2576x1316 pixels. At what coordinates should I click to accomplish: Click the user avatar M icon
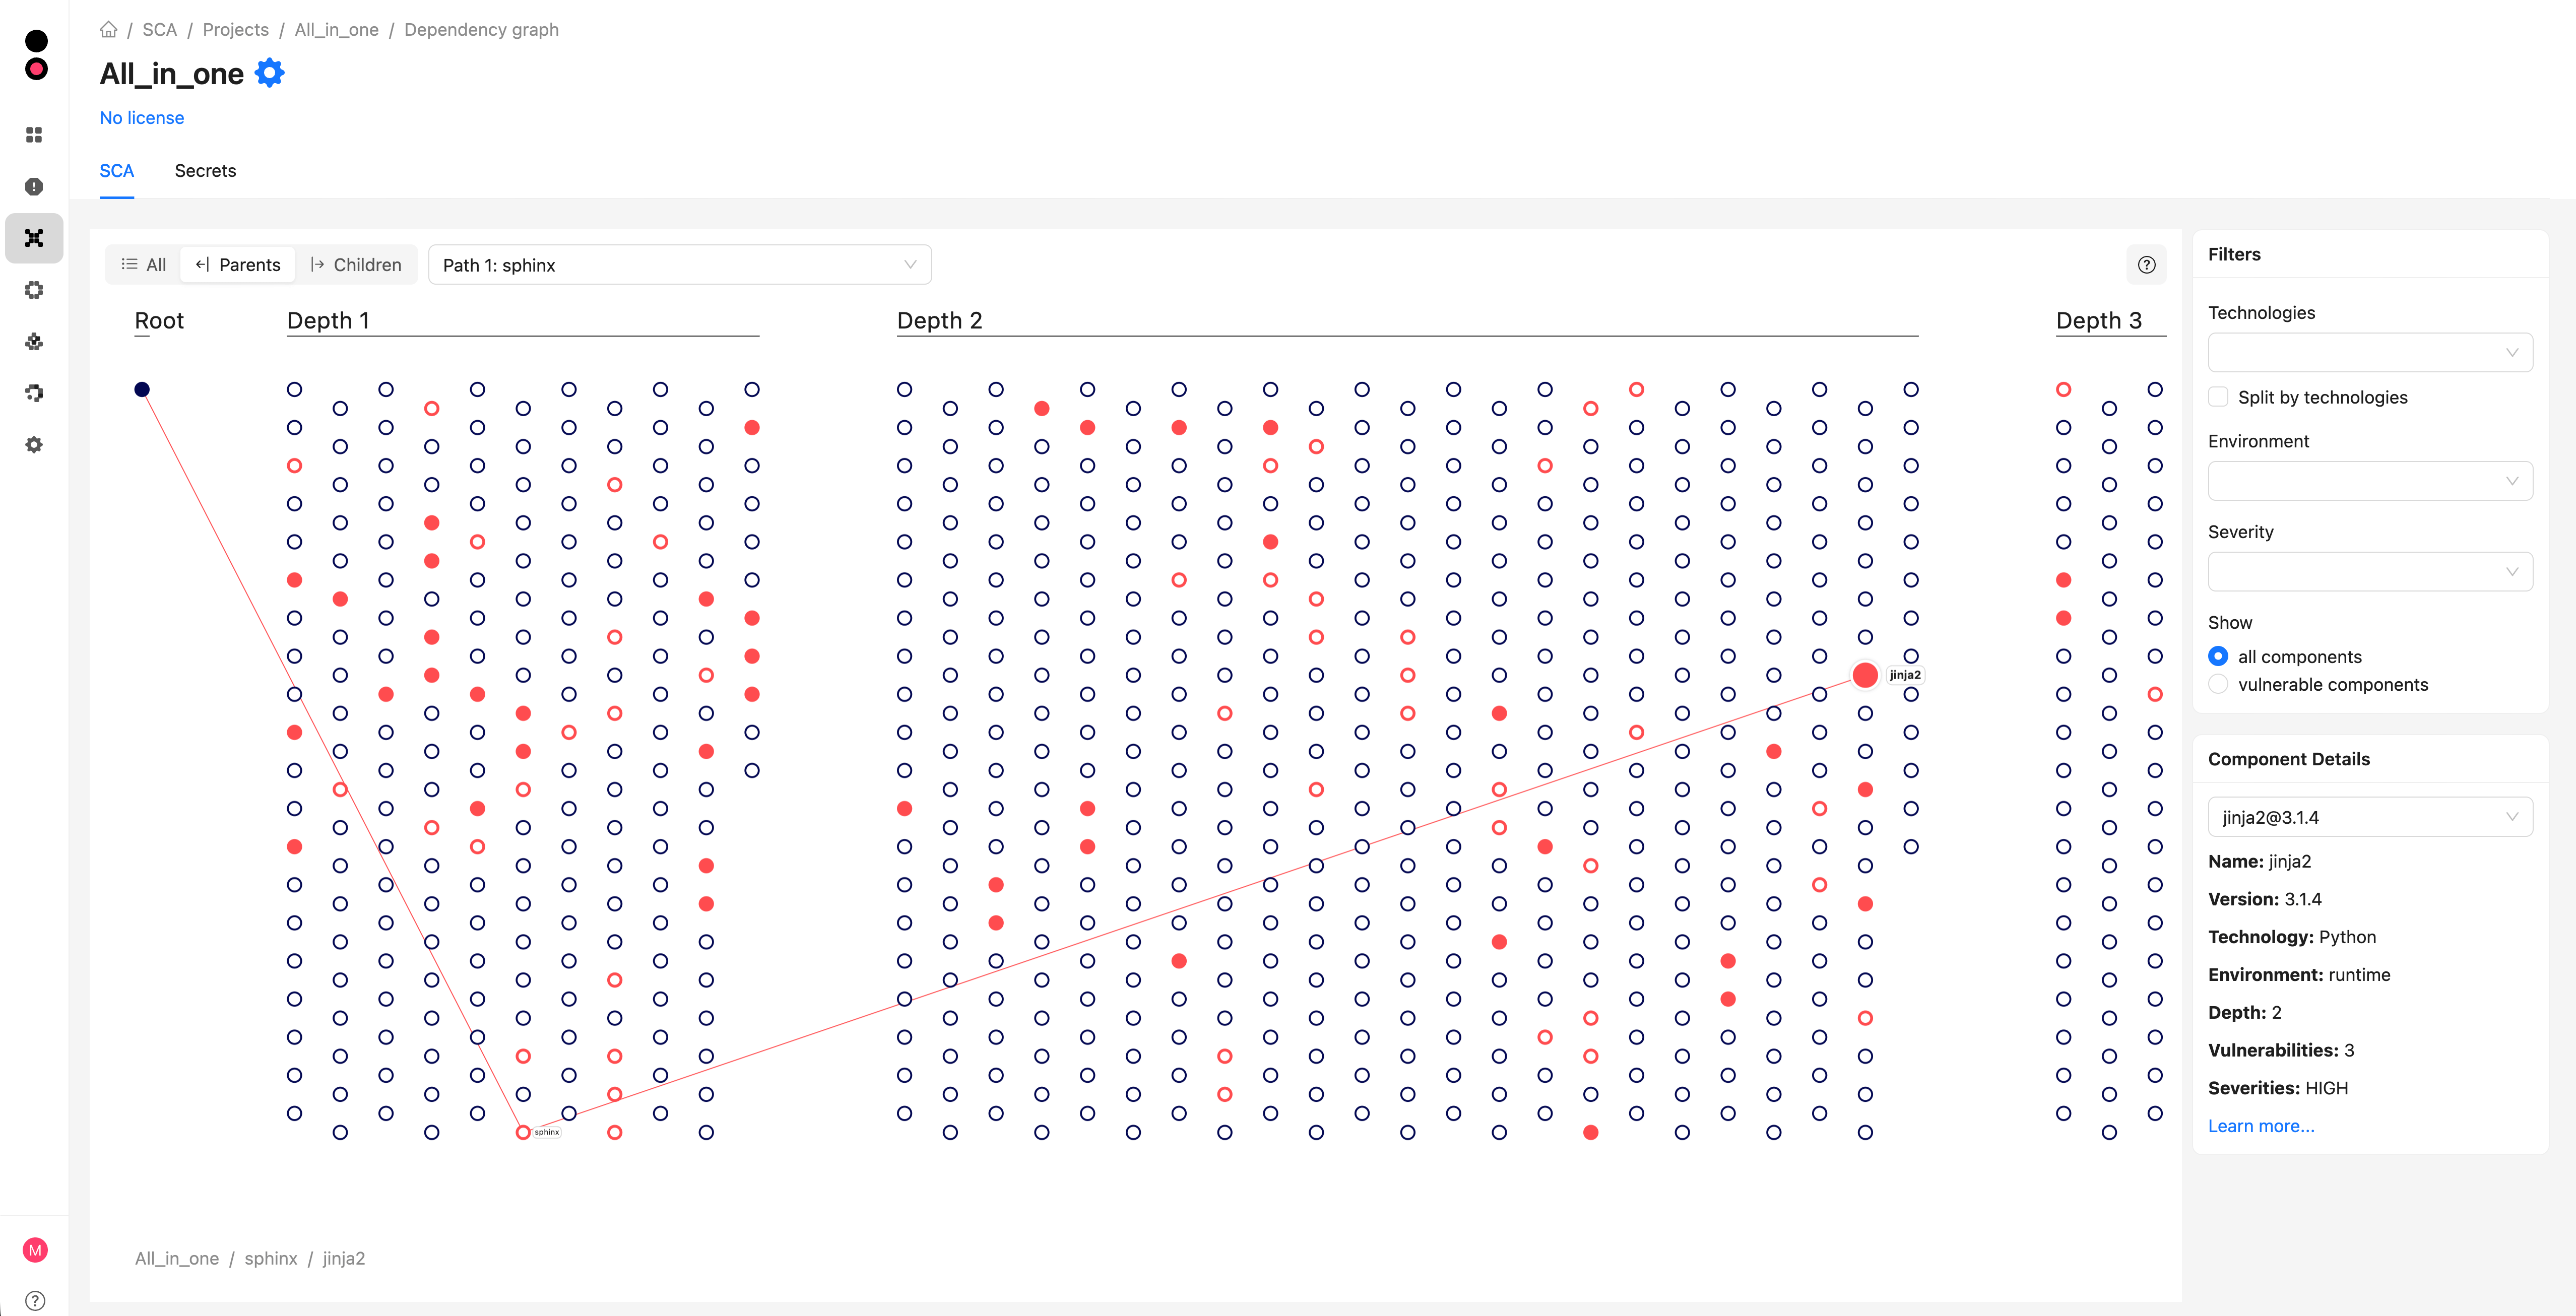[x=35, y=1250]
